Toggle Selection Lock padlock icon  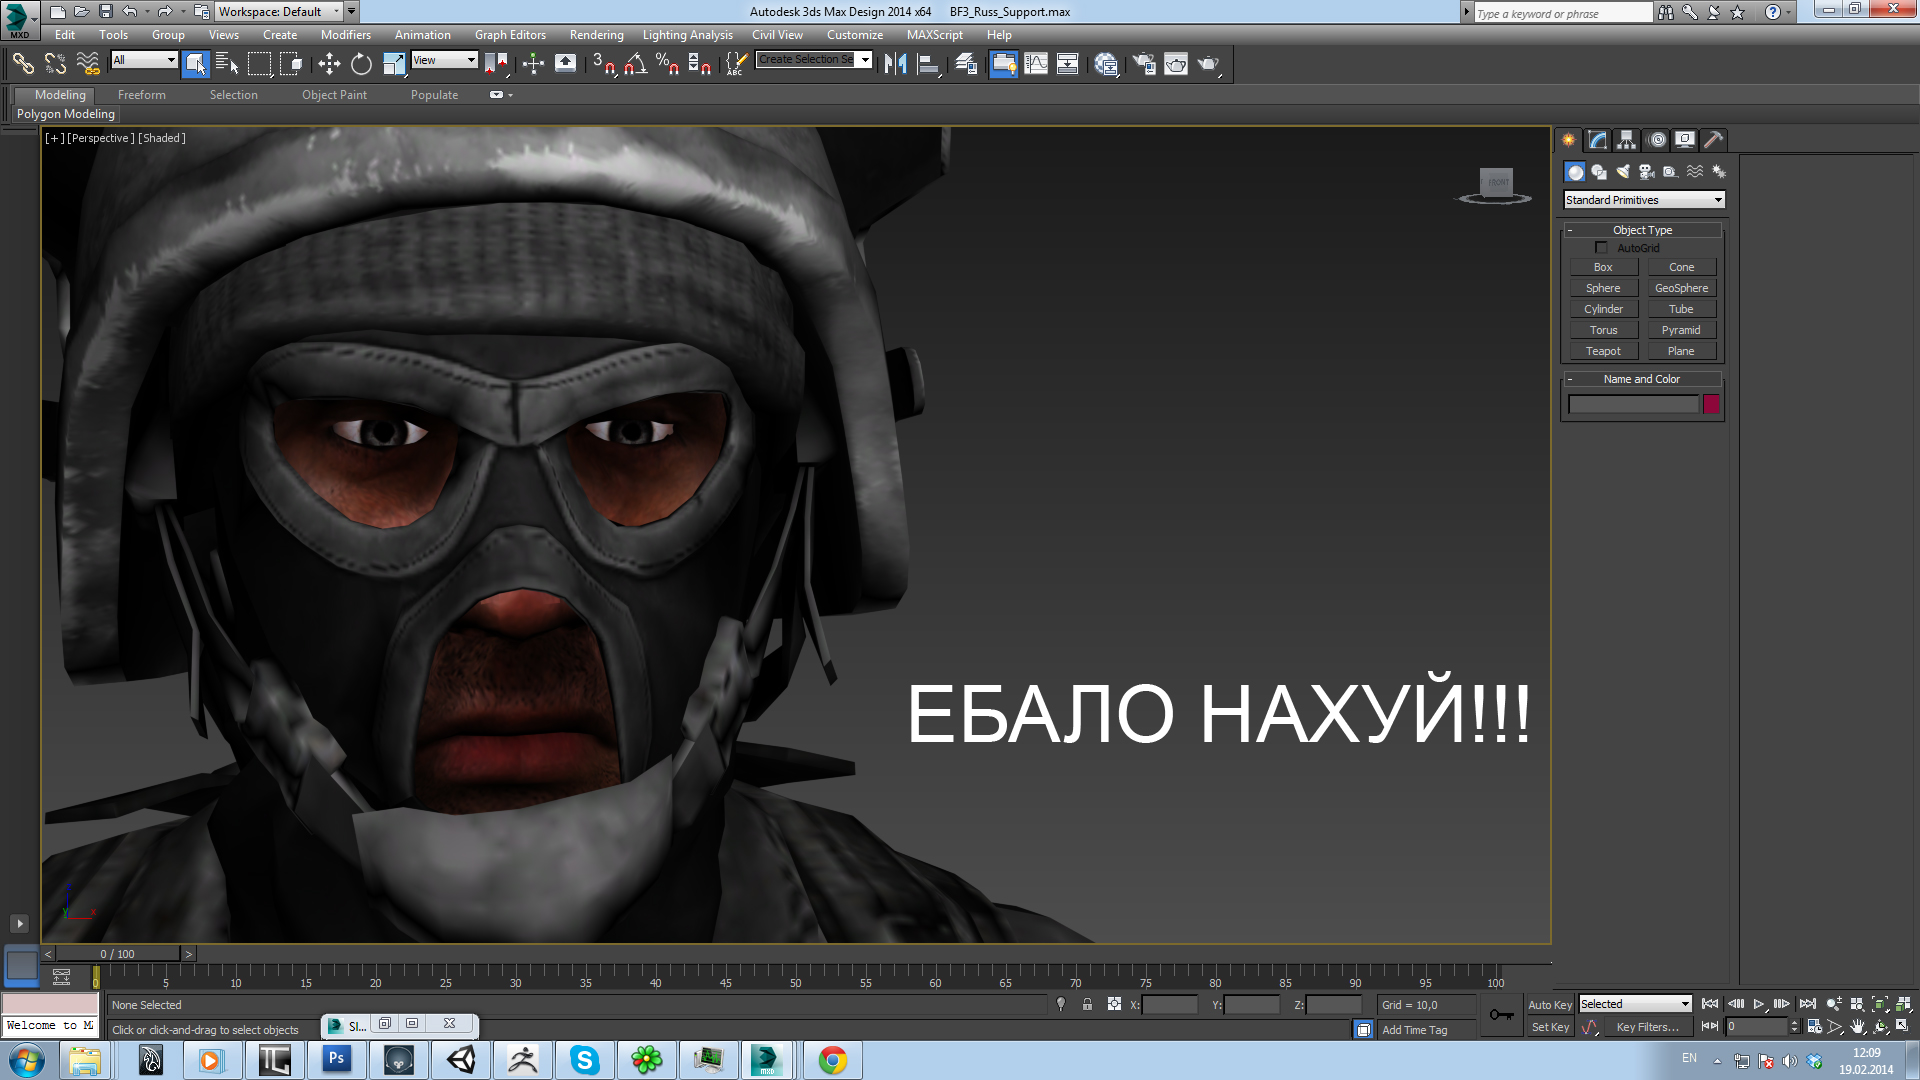tap(1087, 1004)
